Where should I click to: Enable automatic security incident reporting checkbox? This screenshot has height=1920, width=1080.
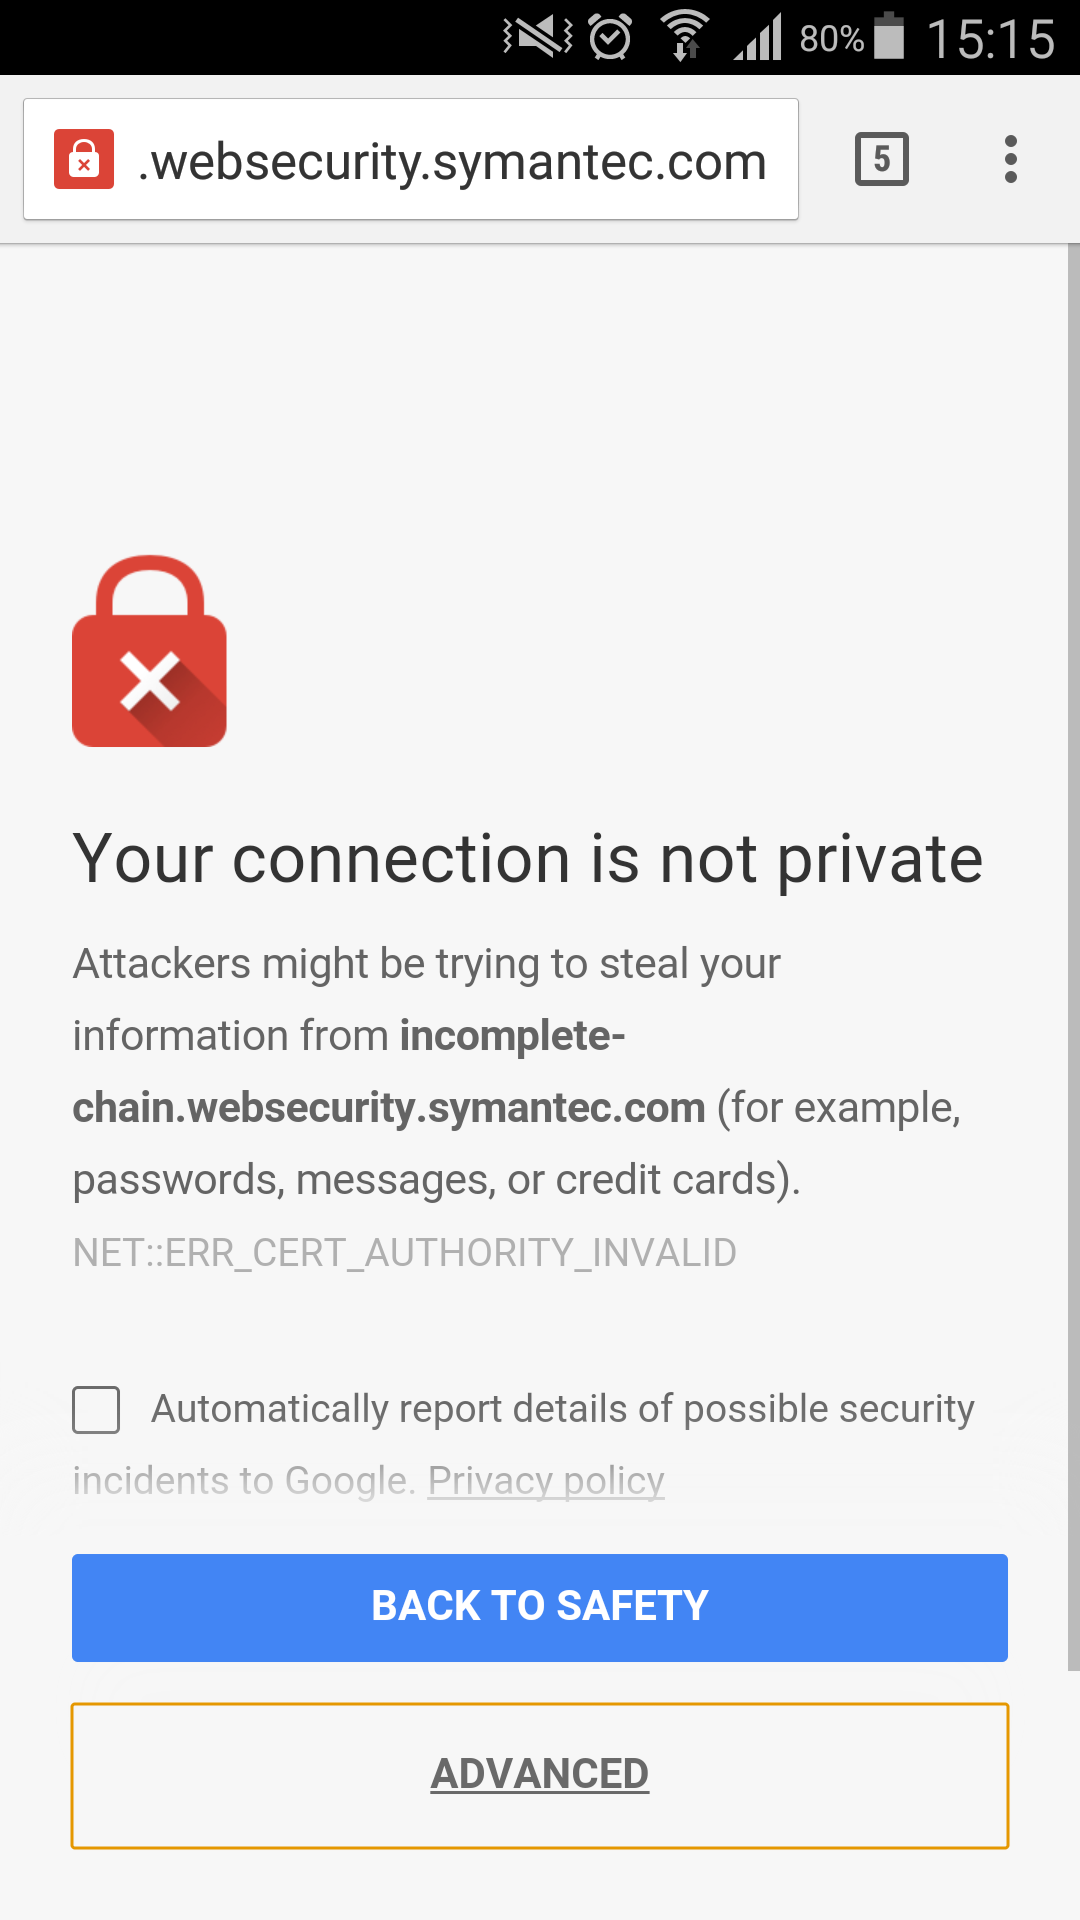pyautogui.click(x=96, y=1410)
